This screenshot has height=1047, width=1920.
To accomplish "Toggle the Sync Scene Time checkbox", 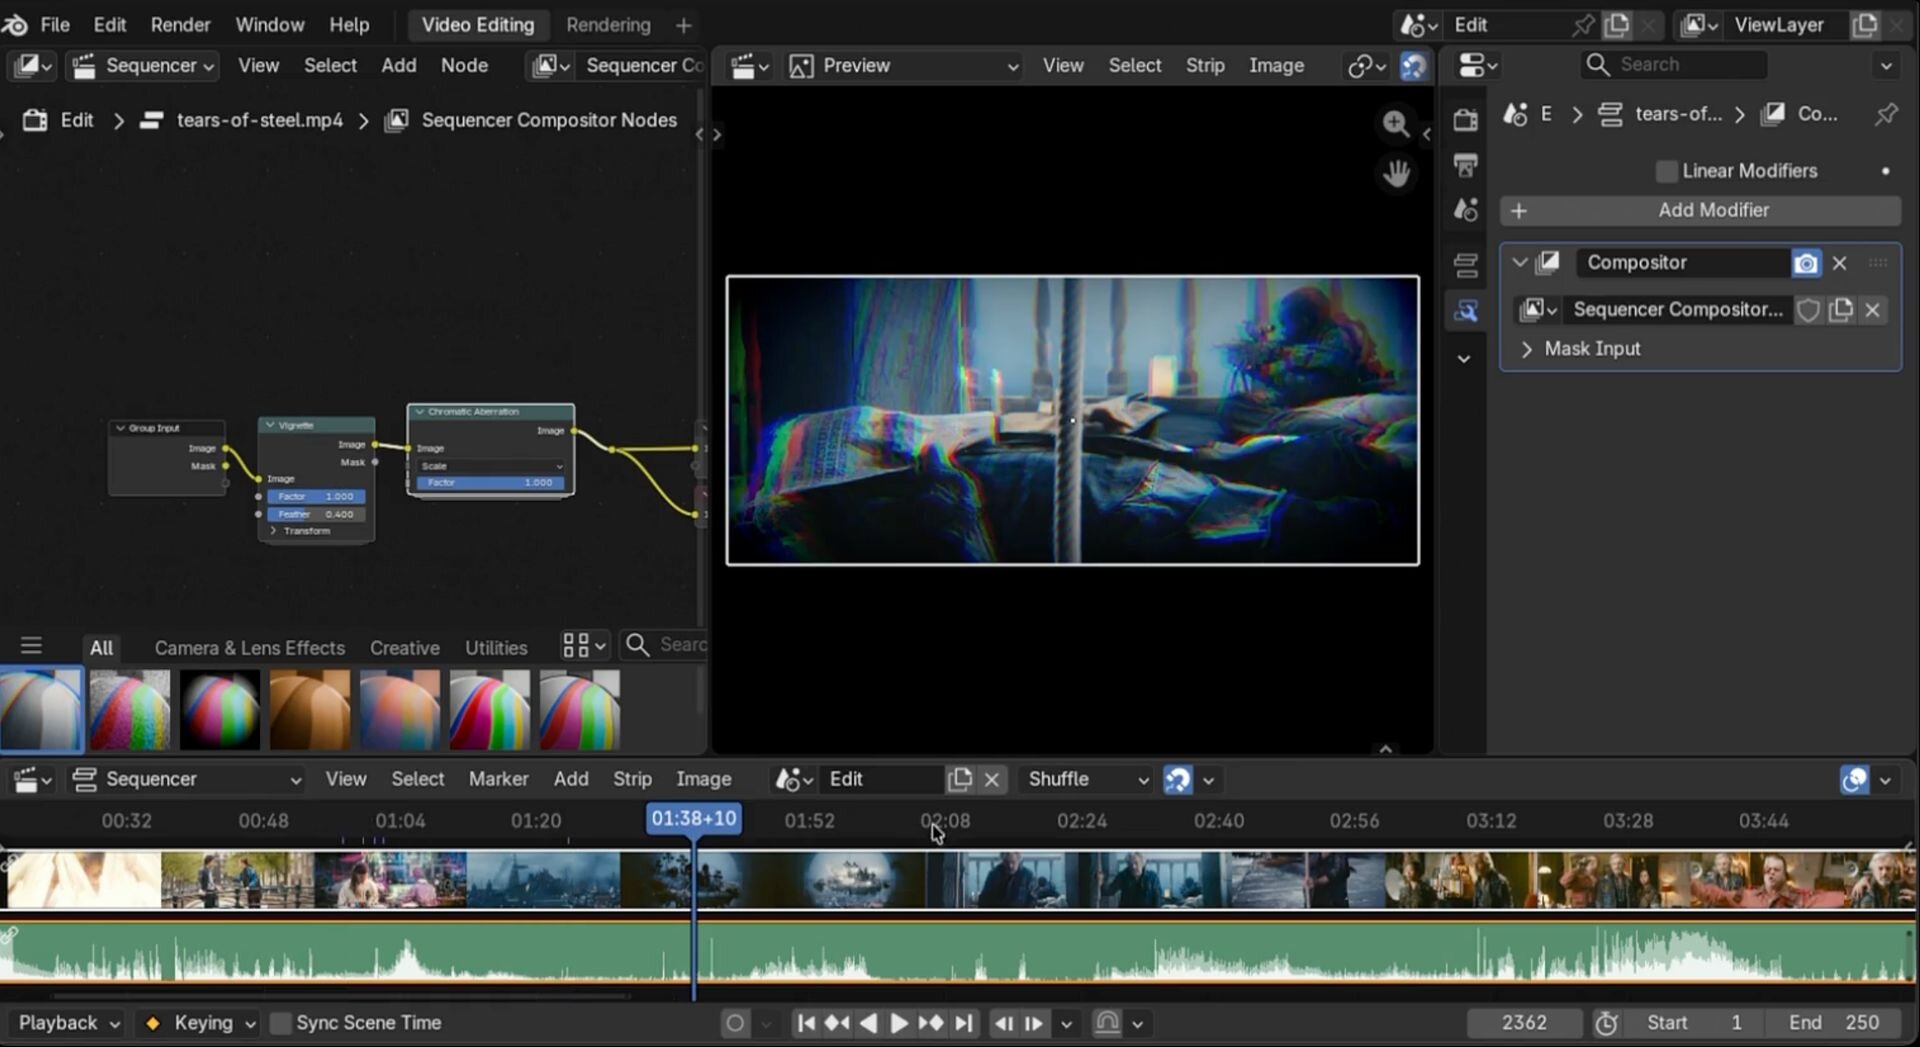I will click(x=281, y=1023).
